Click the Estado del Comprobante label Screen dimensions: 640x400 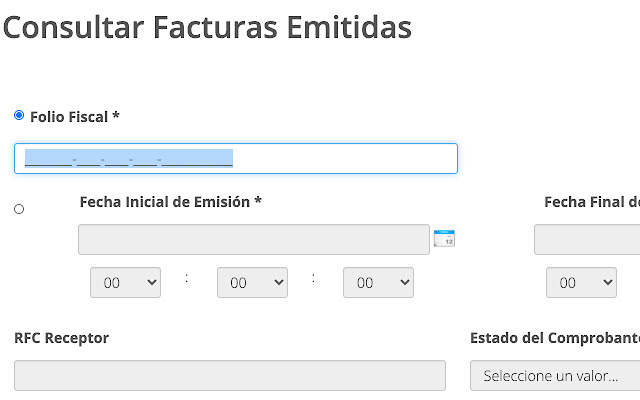click(555, 338)
